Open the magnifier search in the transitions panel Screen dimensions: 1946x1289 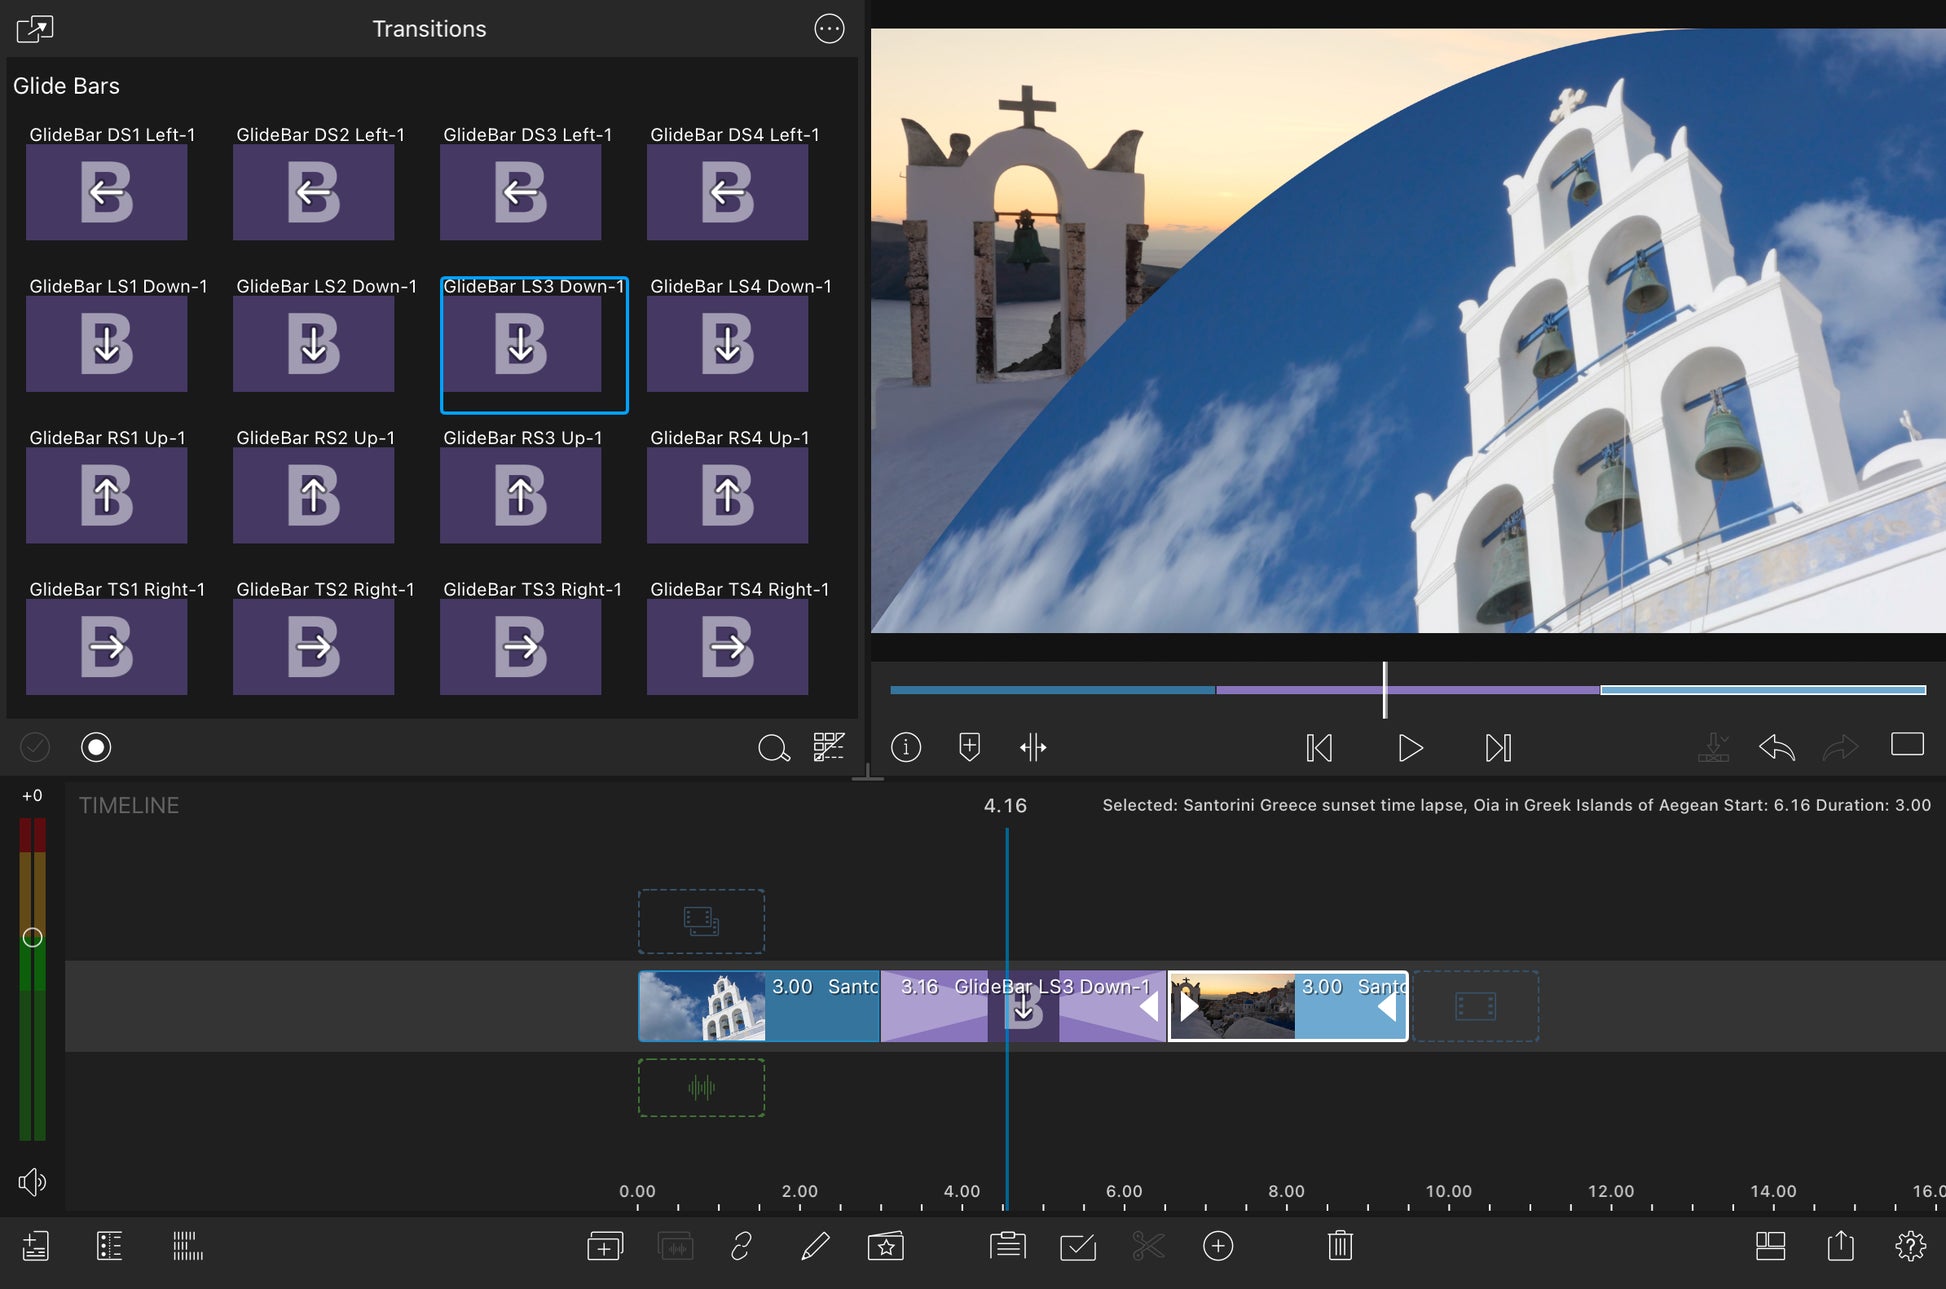773,747
